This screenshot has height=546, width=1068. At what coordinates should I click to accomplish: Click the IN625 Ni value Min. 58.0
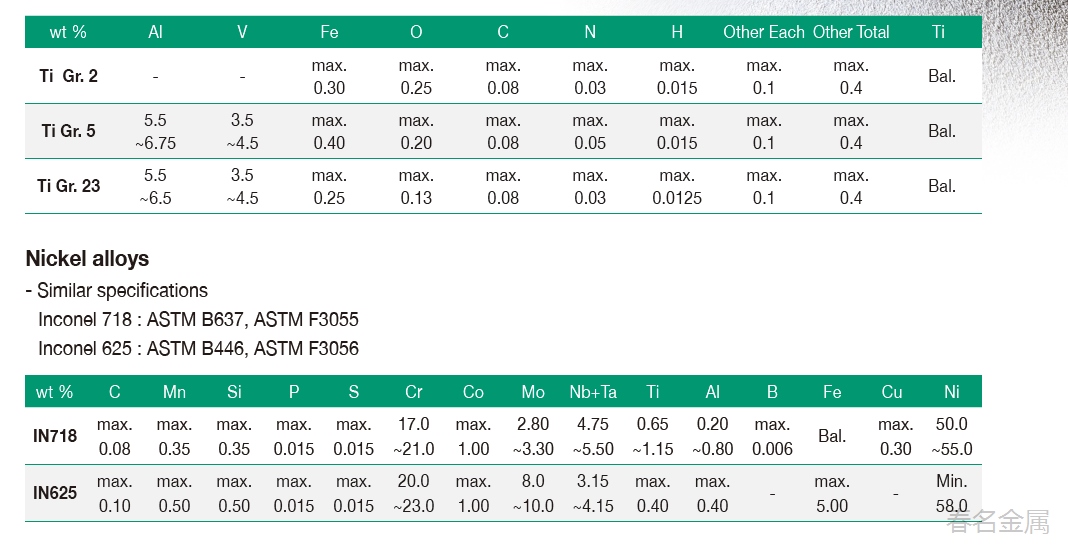(952, 493)
